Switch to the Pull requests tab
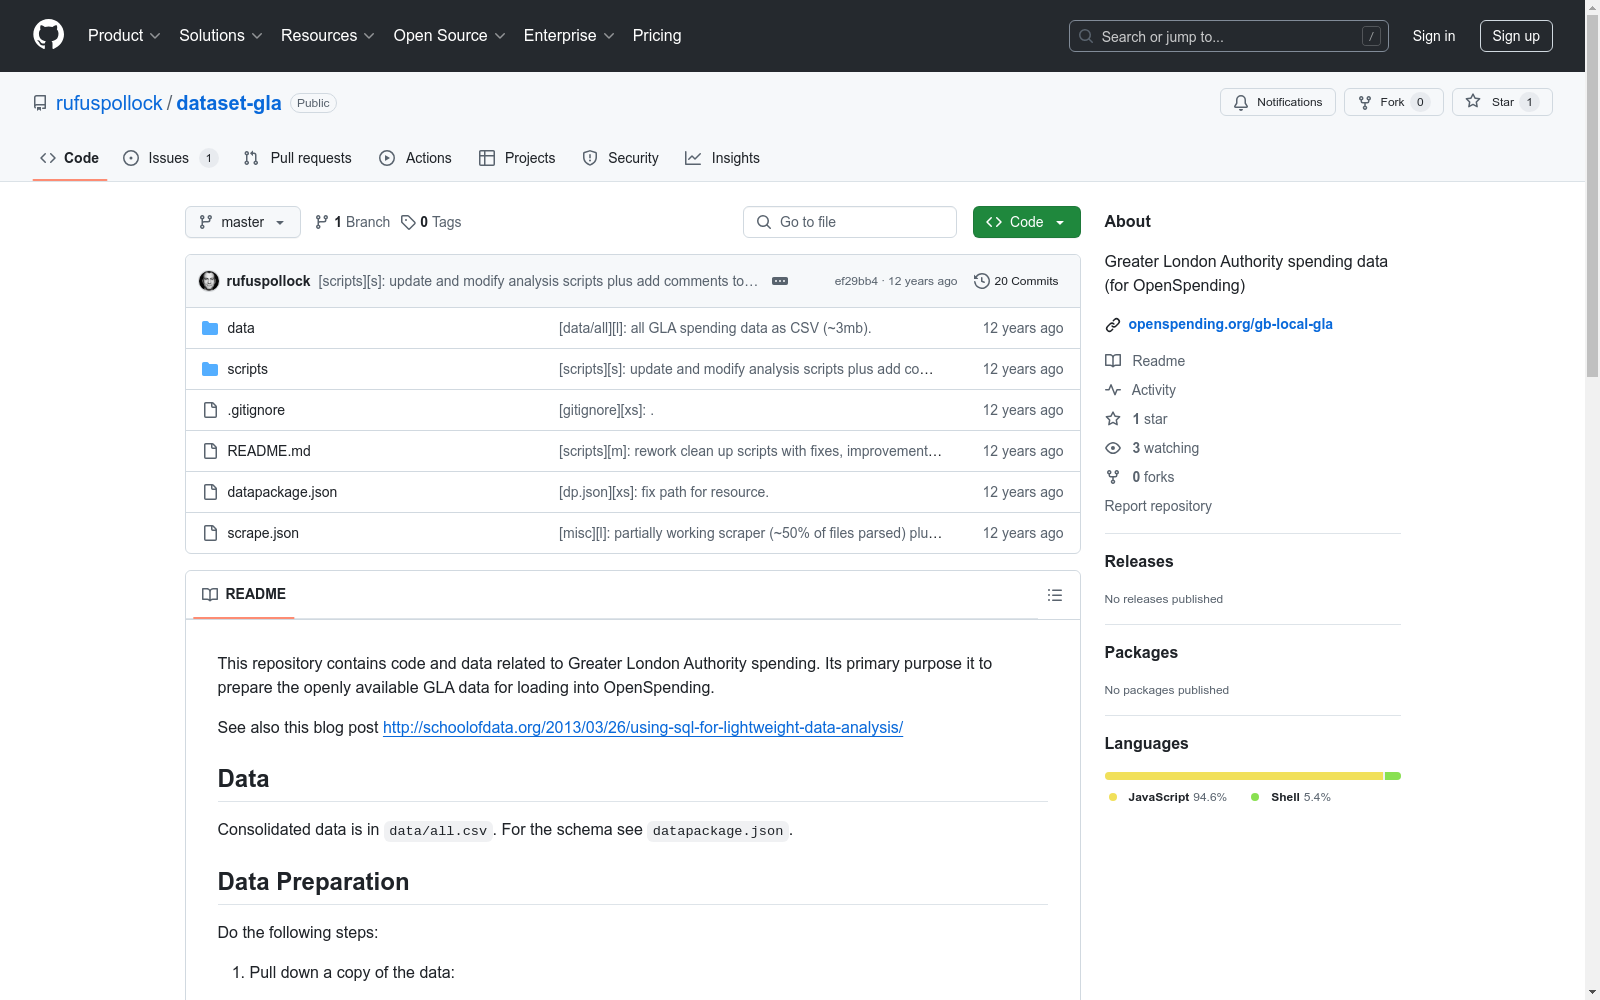 [x=297, y=158]
